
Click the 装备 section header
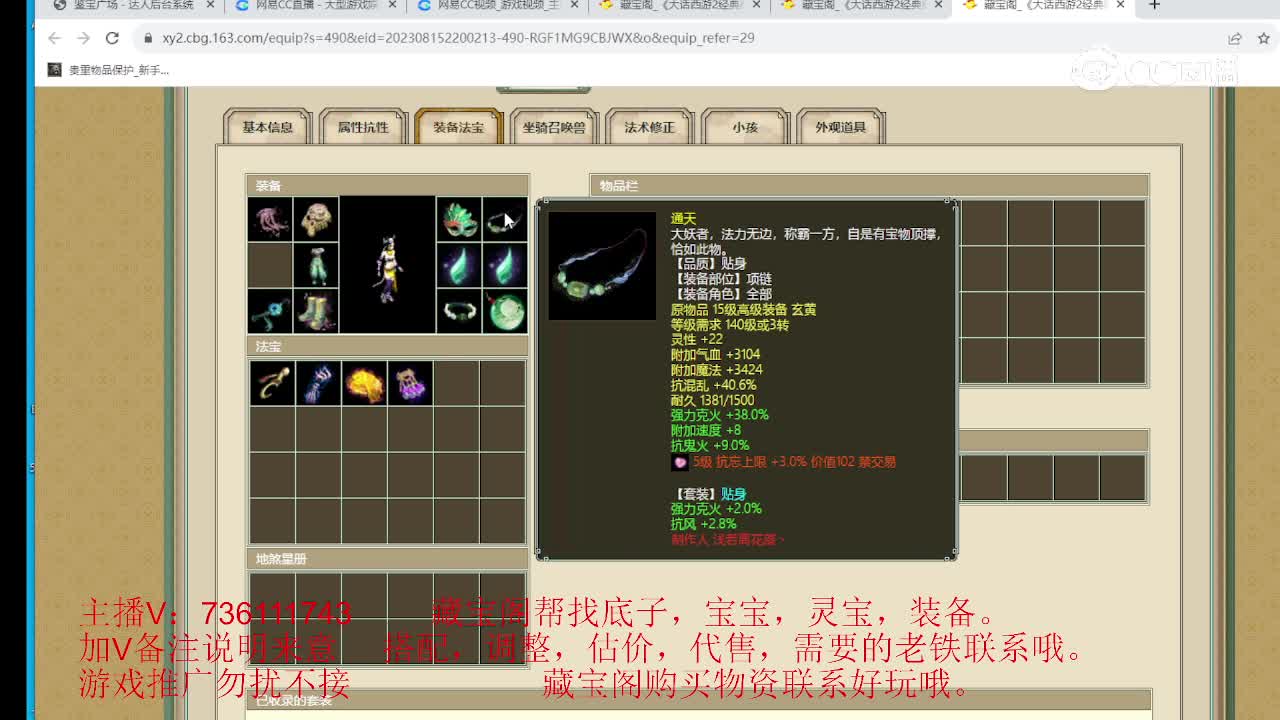(388, 186)
